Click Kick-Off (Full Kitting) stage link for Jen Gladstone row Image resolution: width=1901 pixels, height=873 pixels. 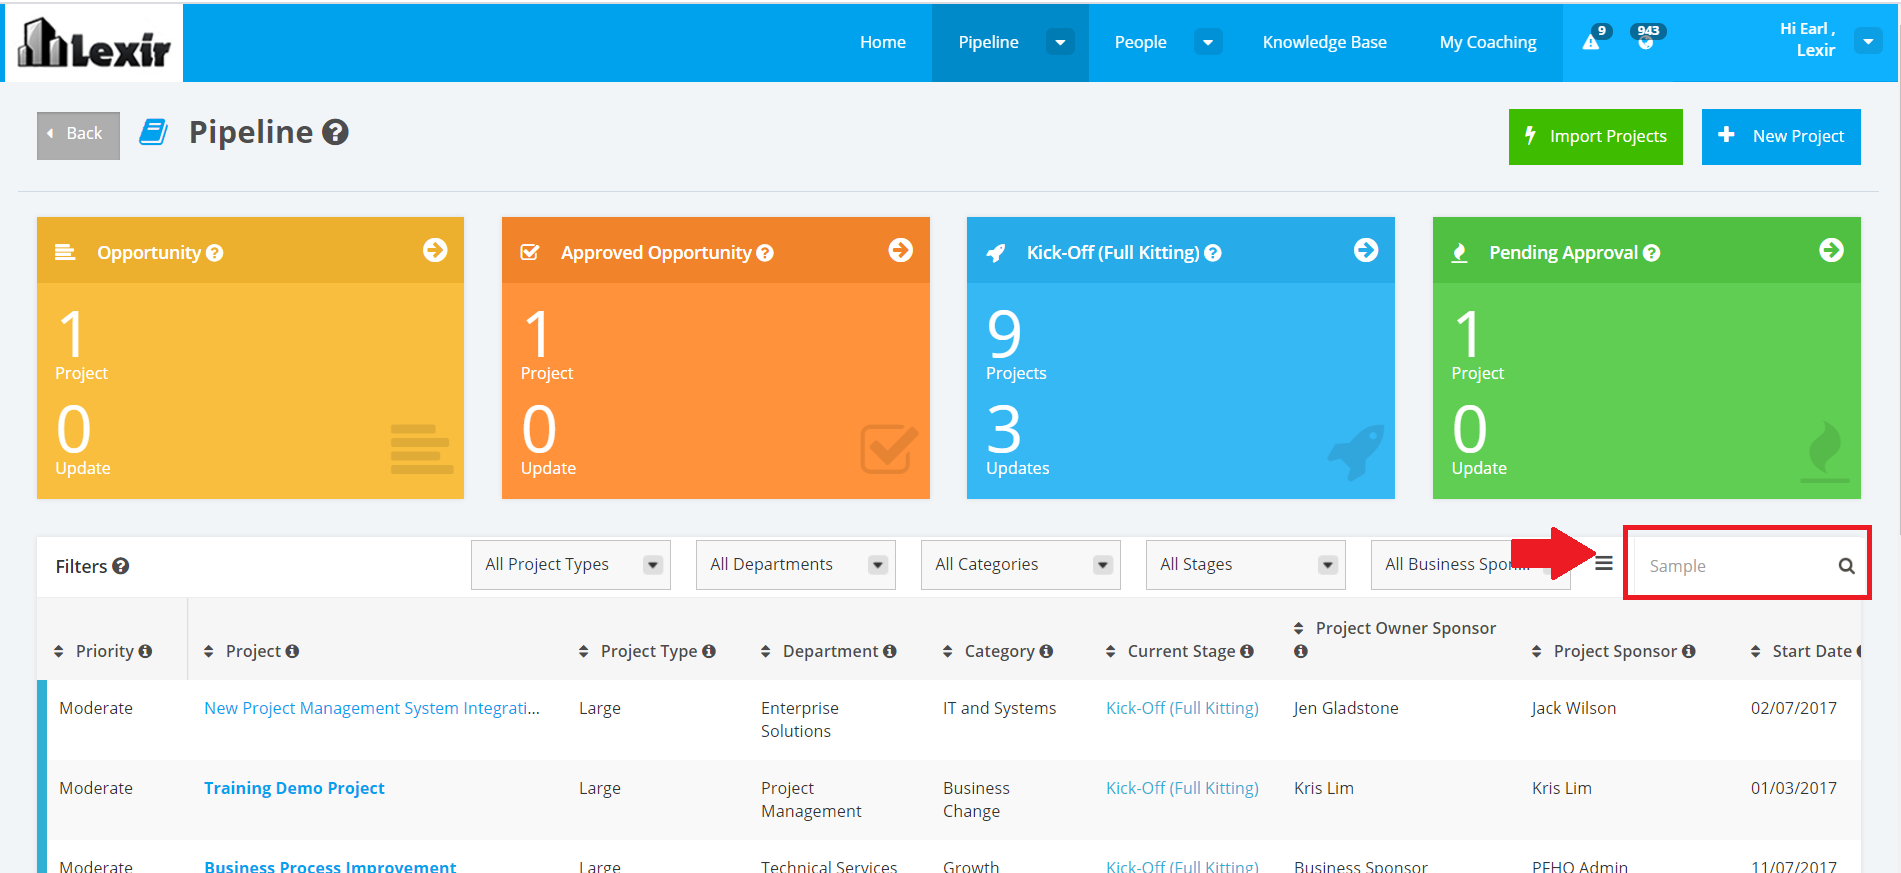1182,708
